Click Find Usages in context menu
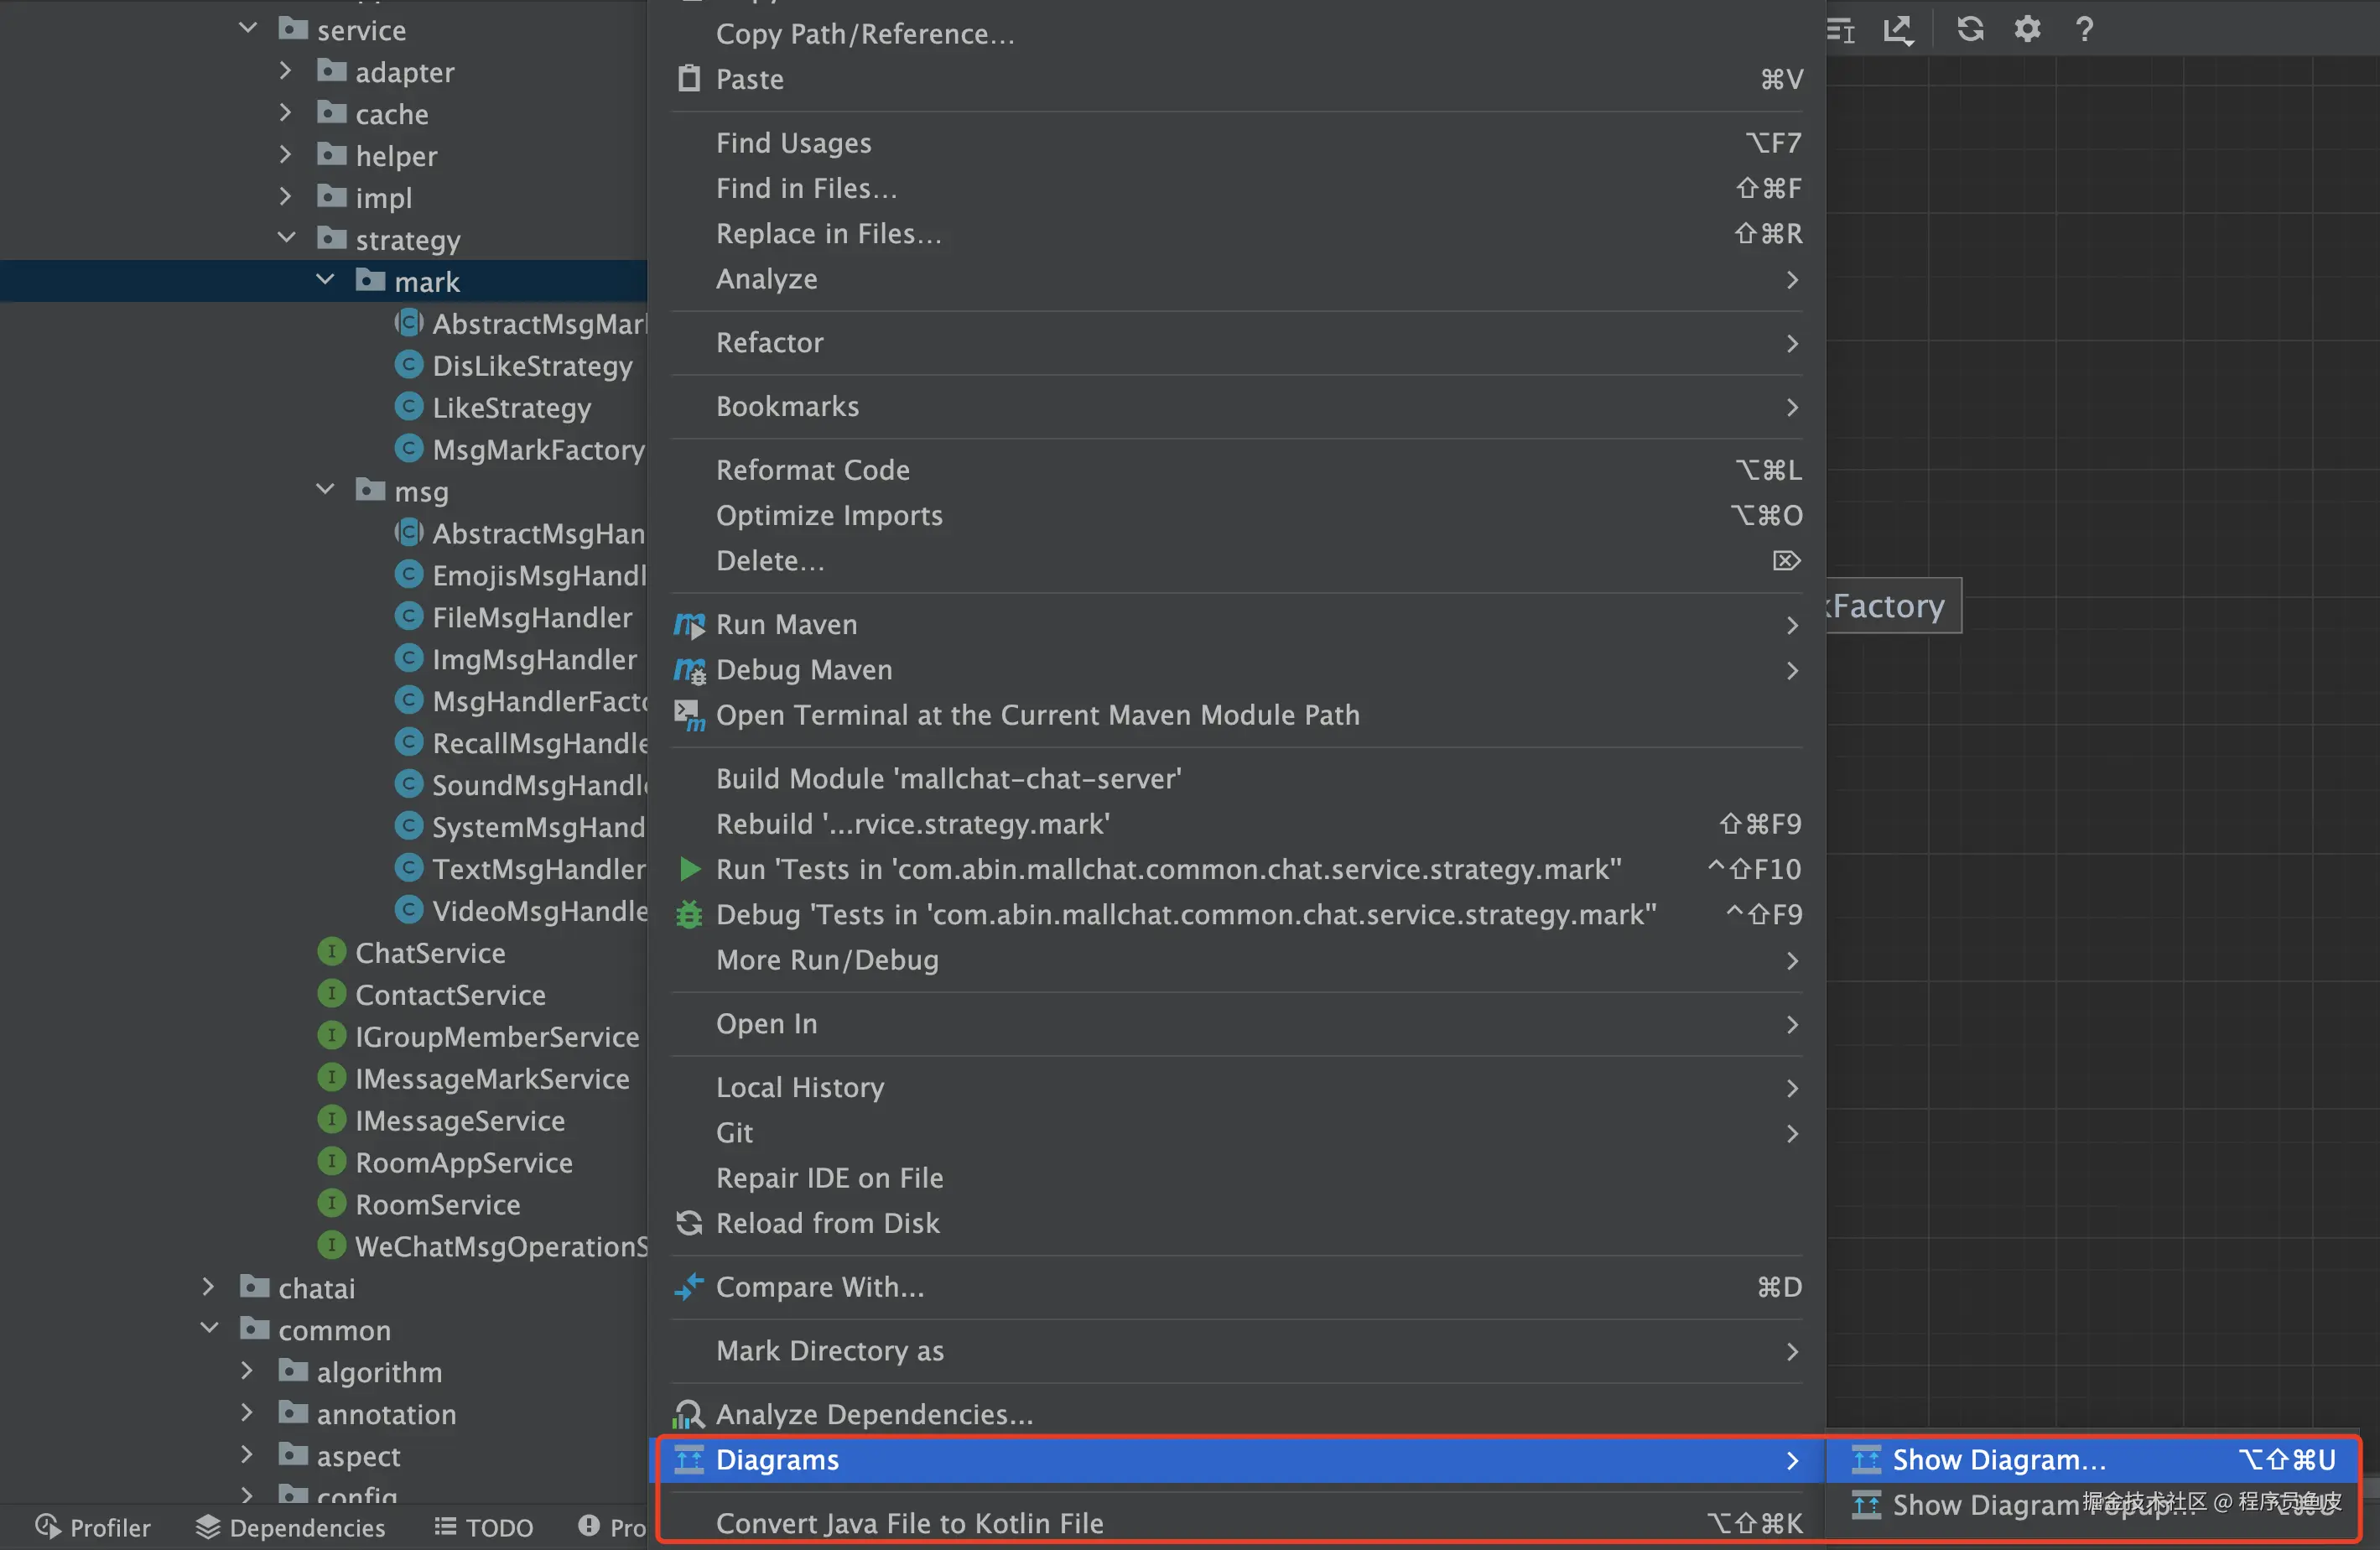Image resolution: width=2380 pixels, height=1550 pixels. [793, 142]
